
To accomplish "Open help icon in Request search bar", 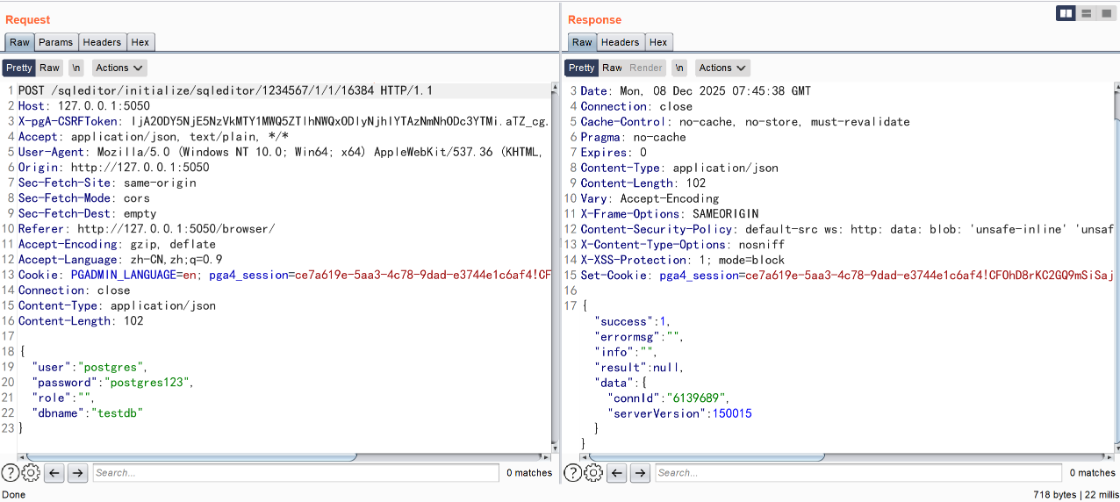I will pos(10,473).
